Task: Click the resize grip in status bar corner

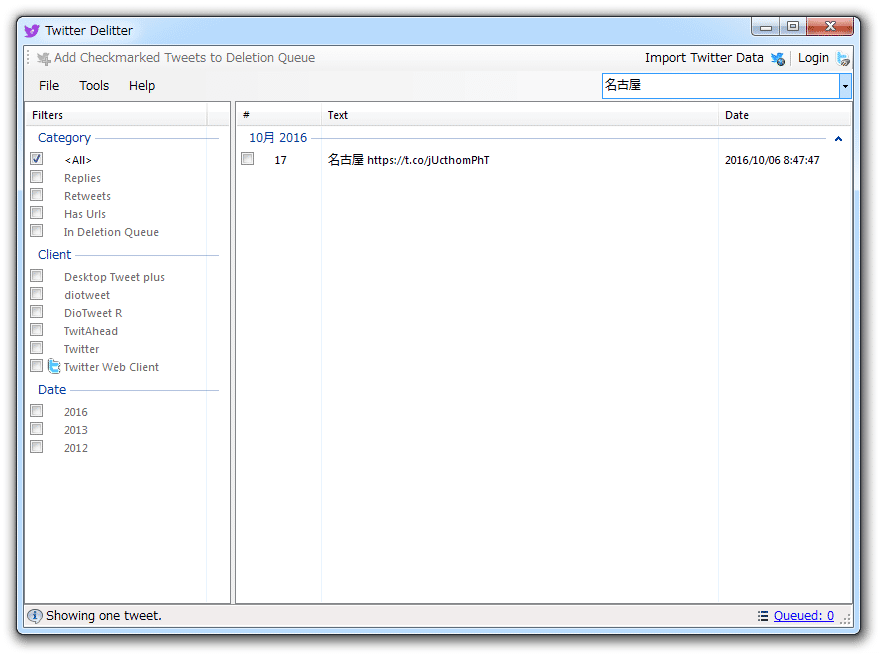Action: pyautogui.click(x=845, y=619)
